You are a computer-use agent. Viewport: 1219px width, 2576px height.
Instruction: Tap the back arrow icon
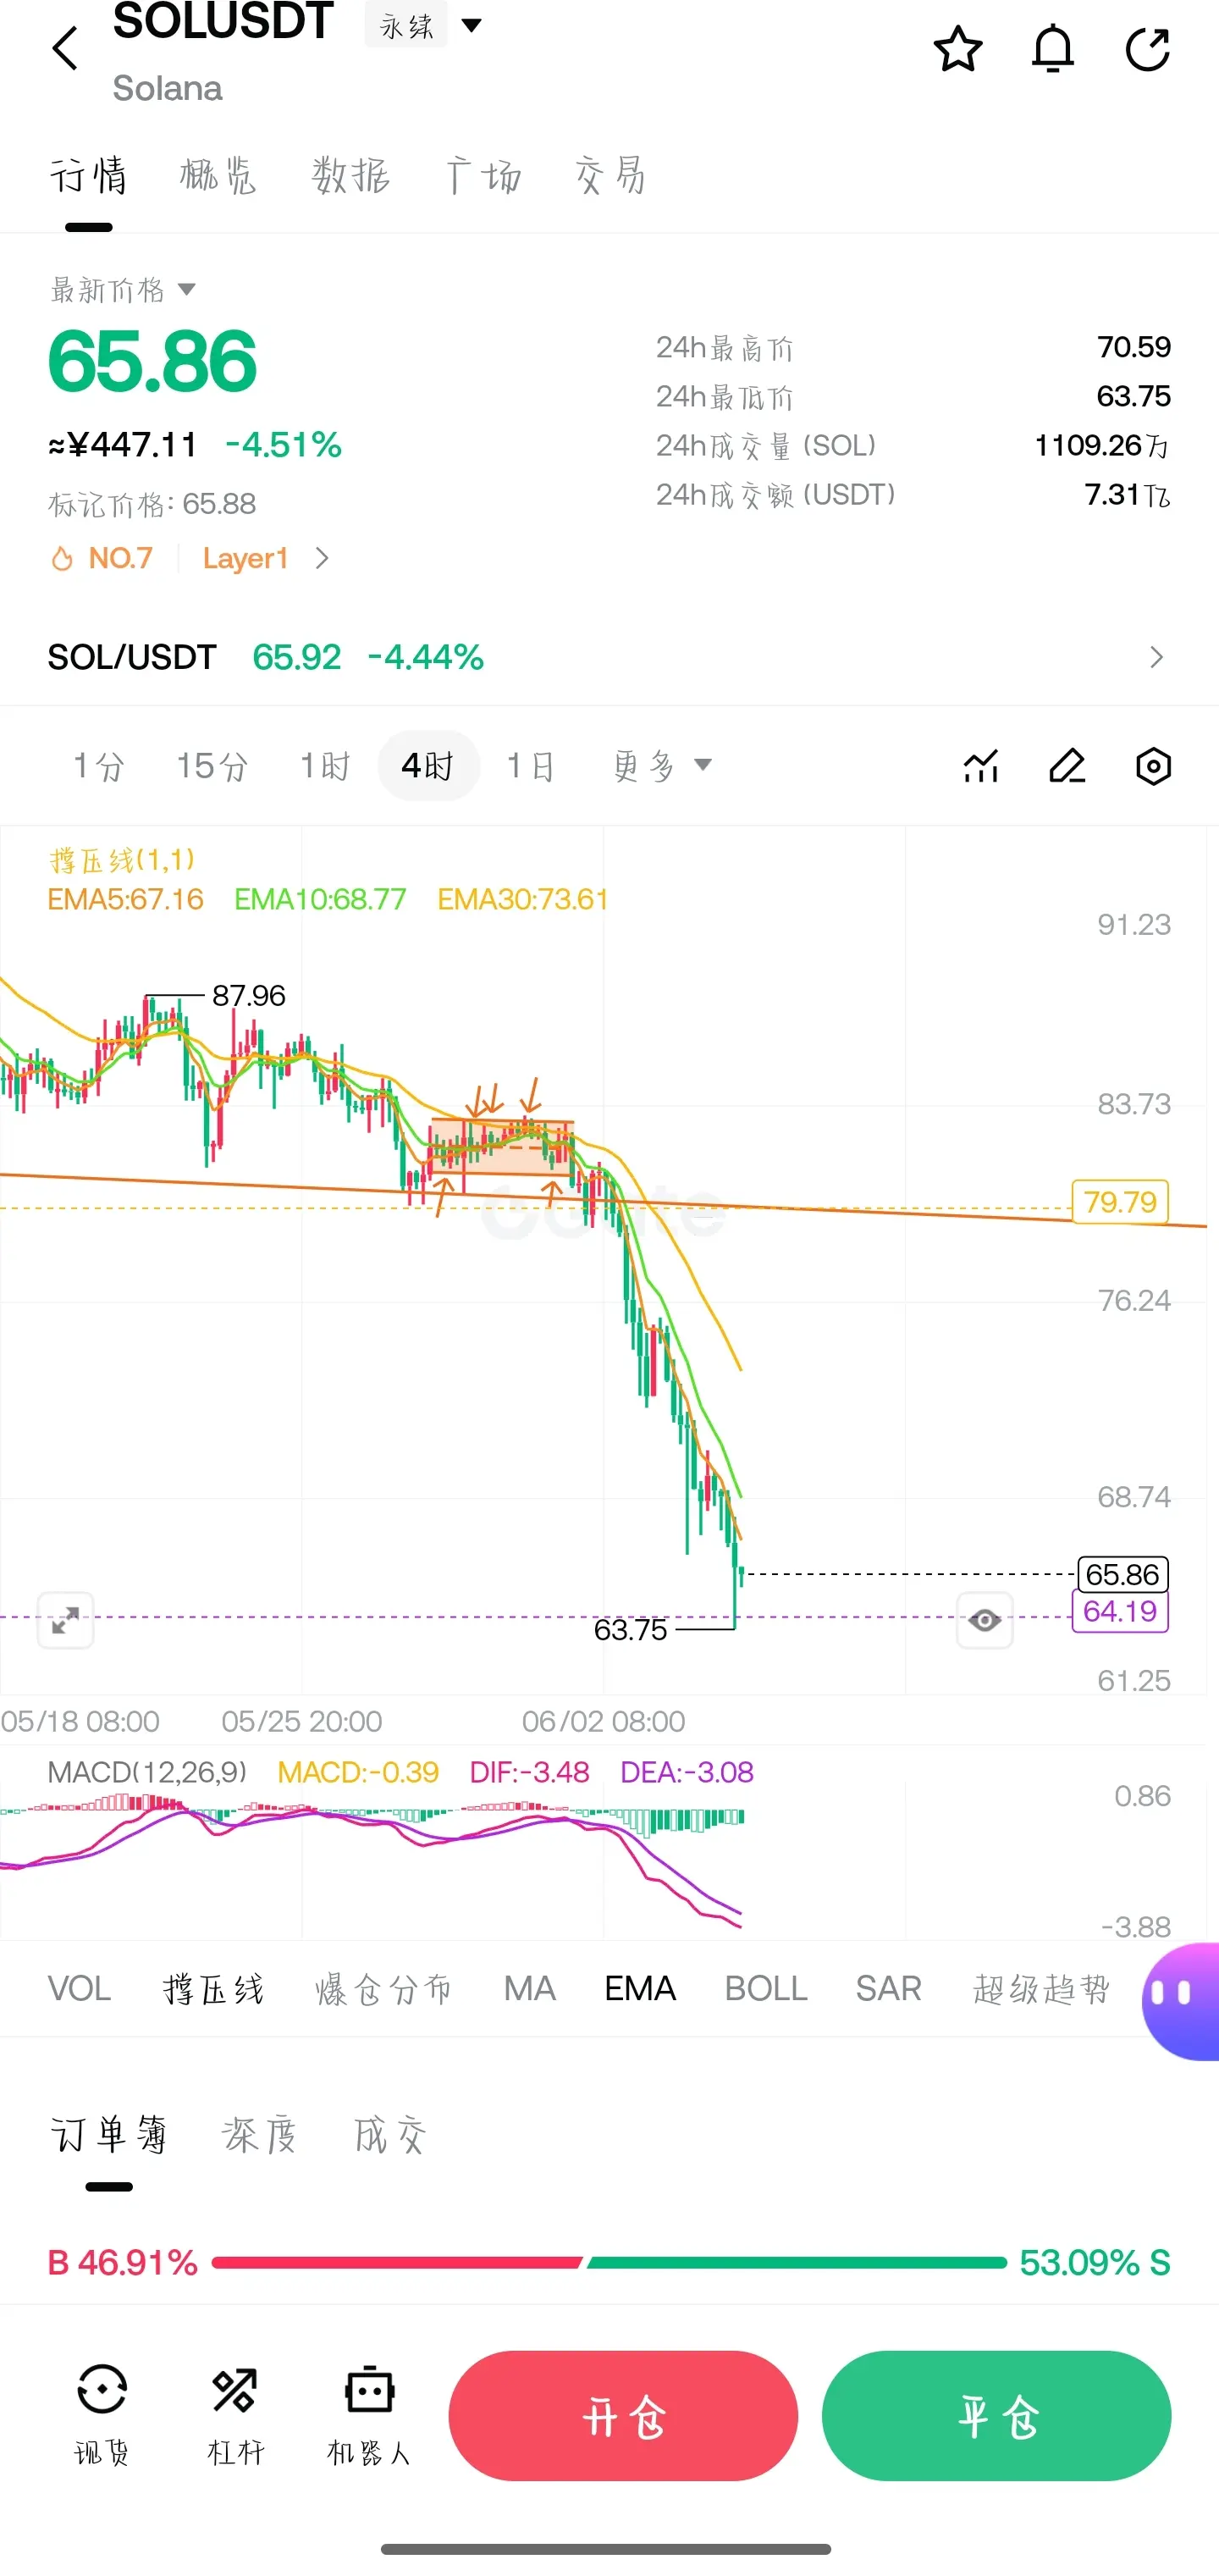click(x=65, y=48)
